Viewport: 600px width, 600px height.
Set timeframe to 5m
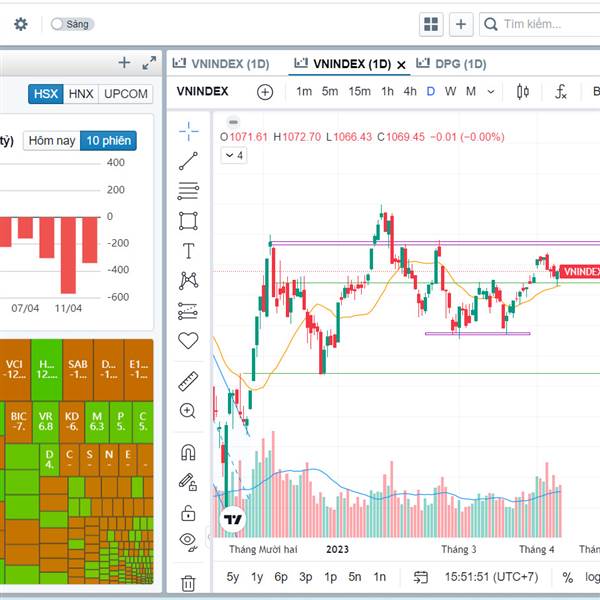tap(330, 91)
